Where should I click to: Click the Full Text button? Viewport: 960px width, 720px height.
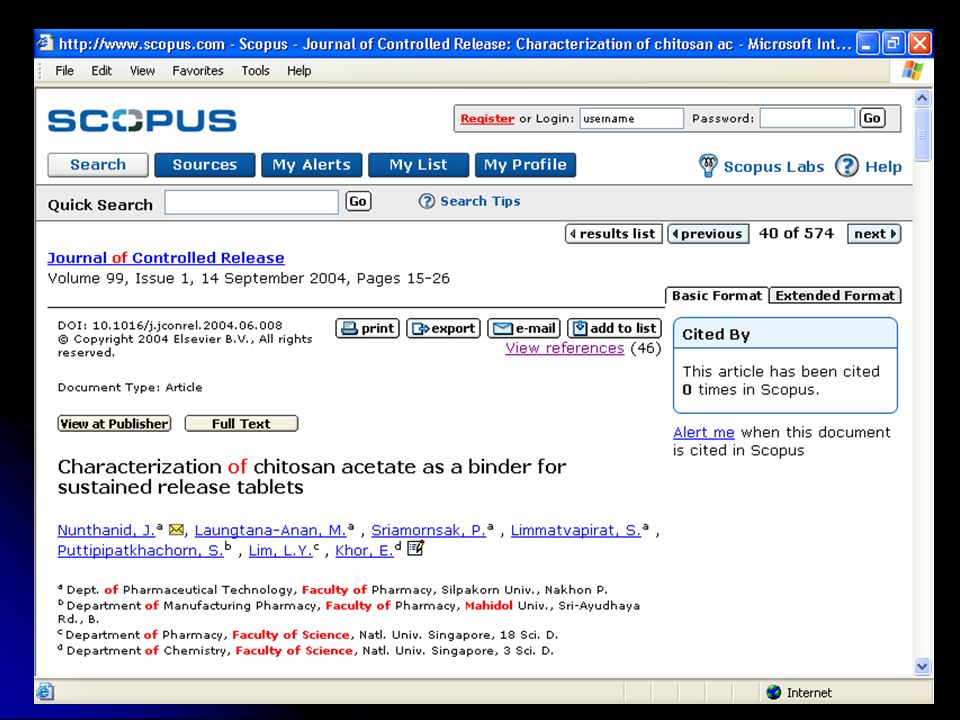pos(241,424)
